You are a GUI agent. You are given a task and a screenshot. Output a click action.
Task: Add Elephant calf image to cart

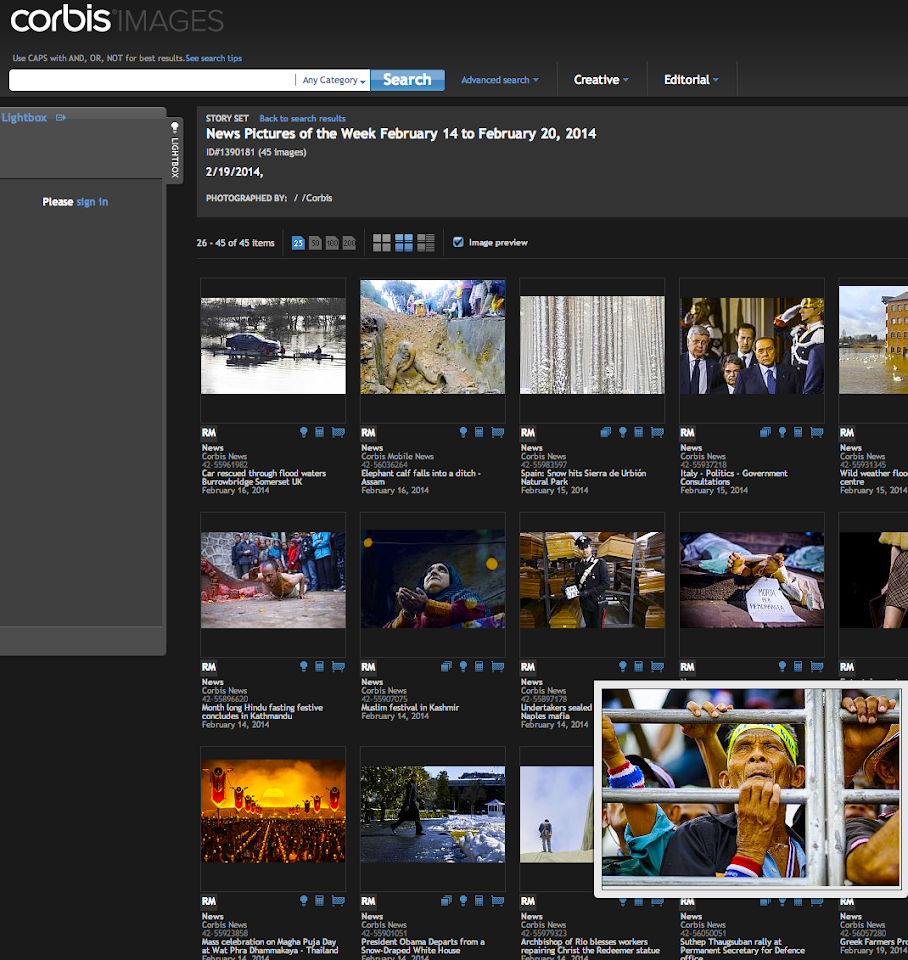pyautogui.click(x=498, y=432)
